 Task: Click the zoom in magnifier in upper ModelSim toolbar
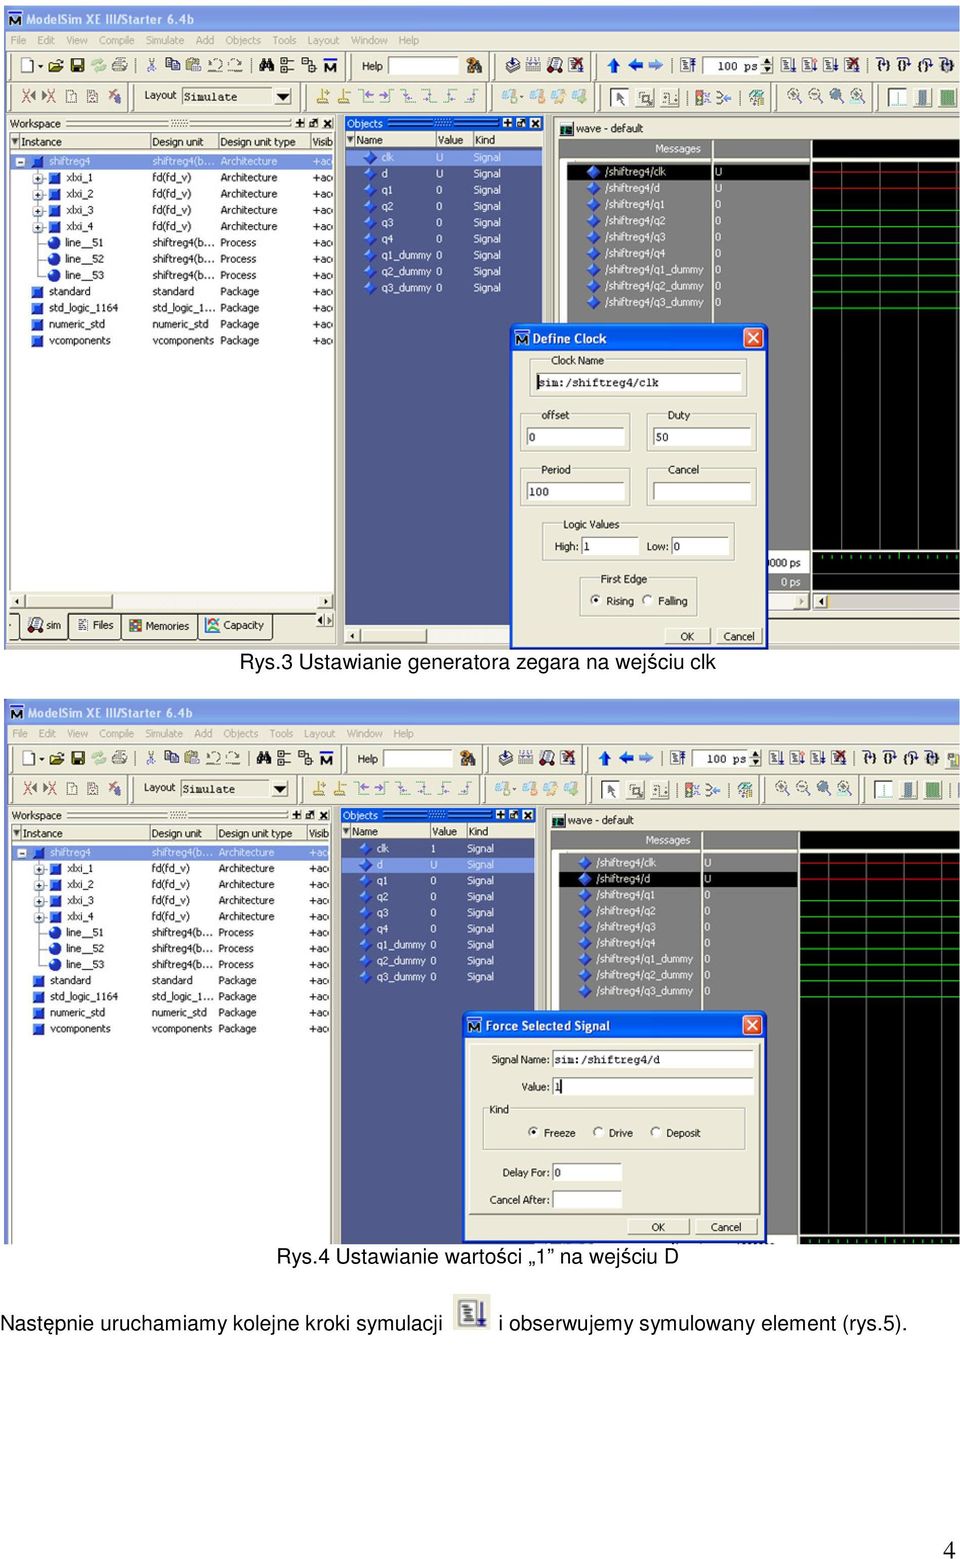coord(794,97)
